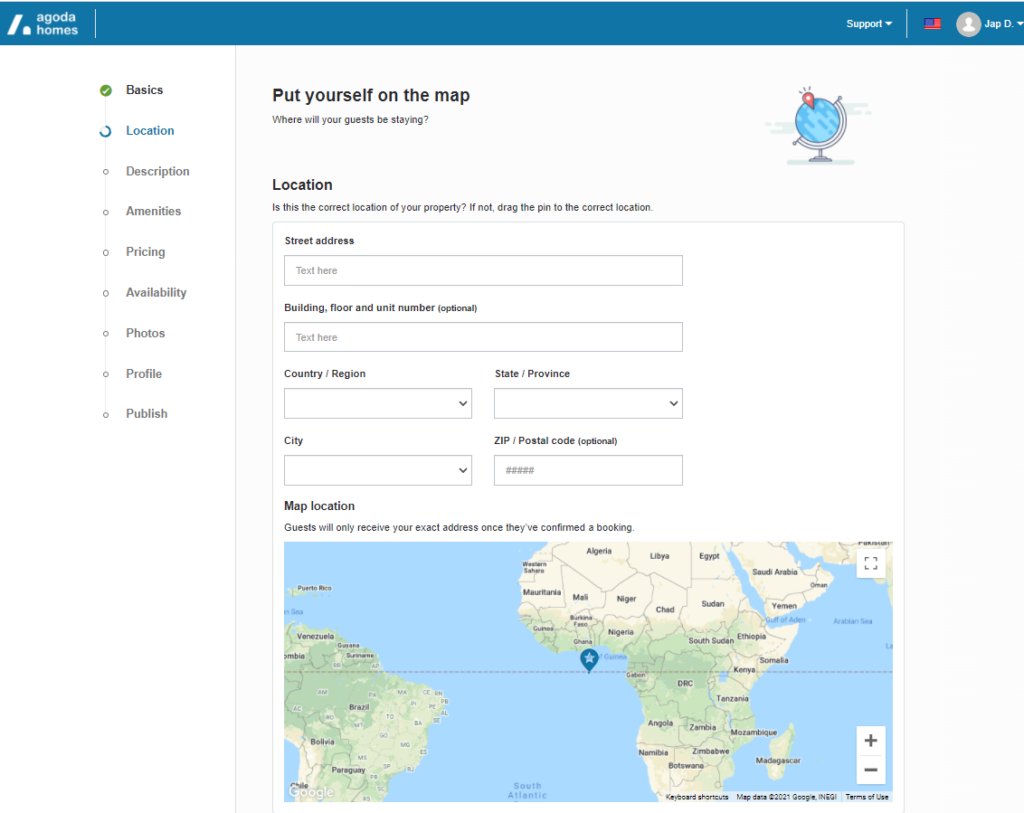Click the agoda homes logo

pos(44,23)
